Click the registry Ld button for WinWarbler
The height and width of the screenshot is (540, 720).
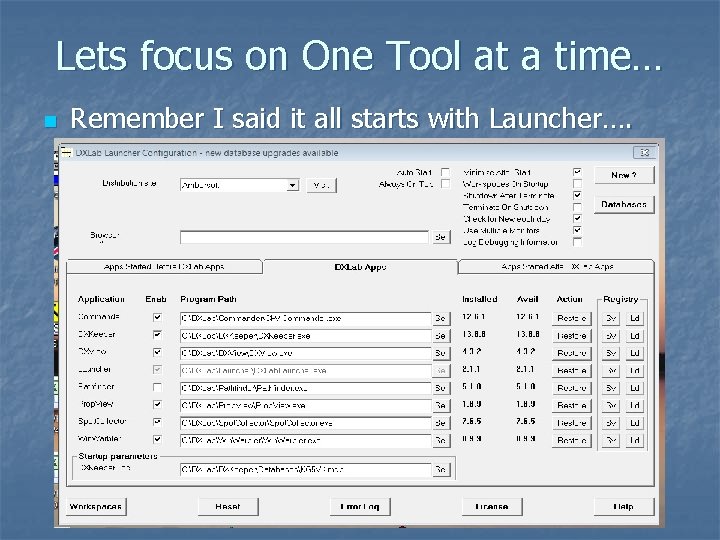point(635,440)
